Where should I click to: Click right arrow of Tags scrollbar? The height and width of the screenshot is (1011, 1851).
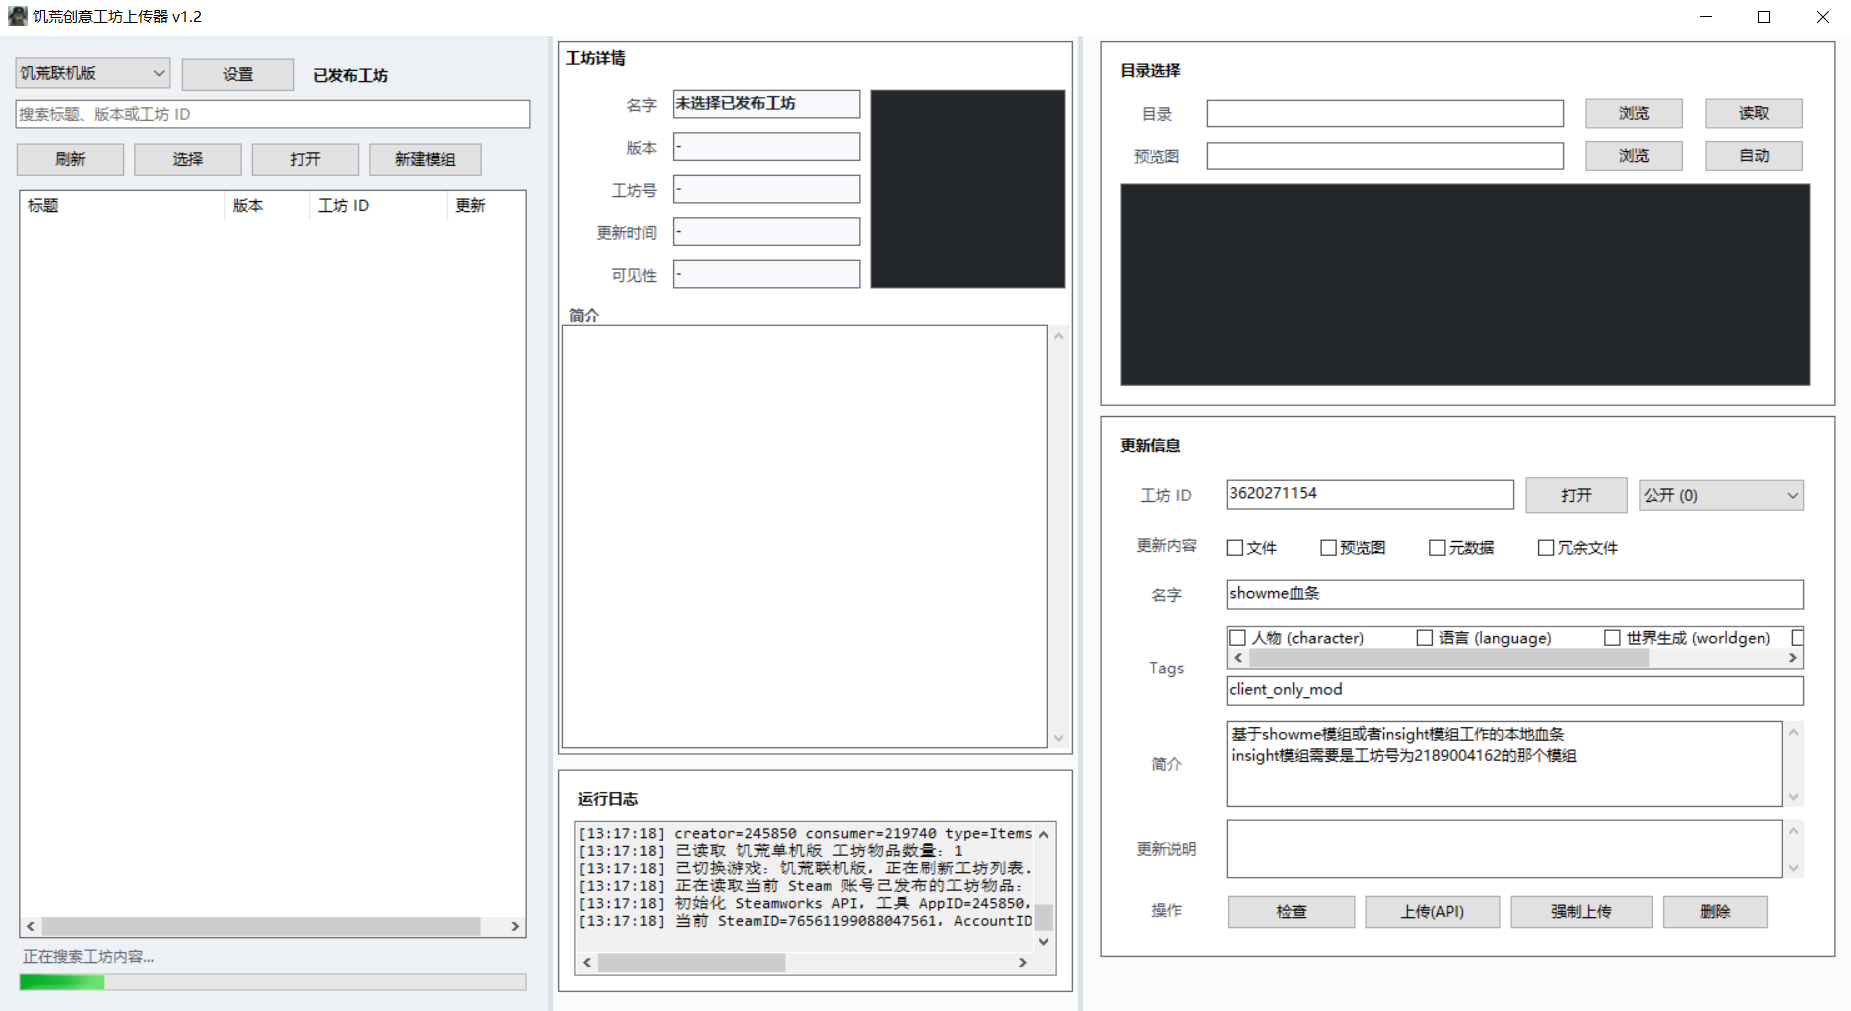1792,658
